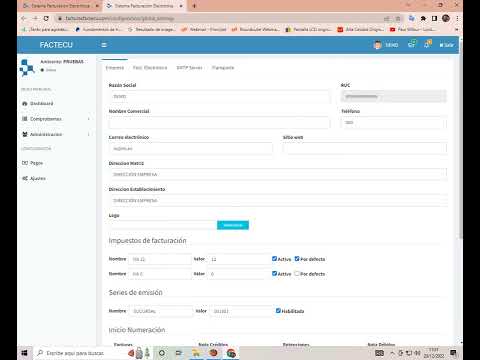
Task: Open the Webmail bookmark
Action: 204,29
